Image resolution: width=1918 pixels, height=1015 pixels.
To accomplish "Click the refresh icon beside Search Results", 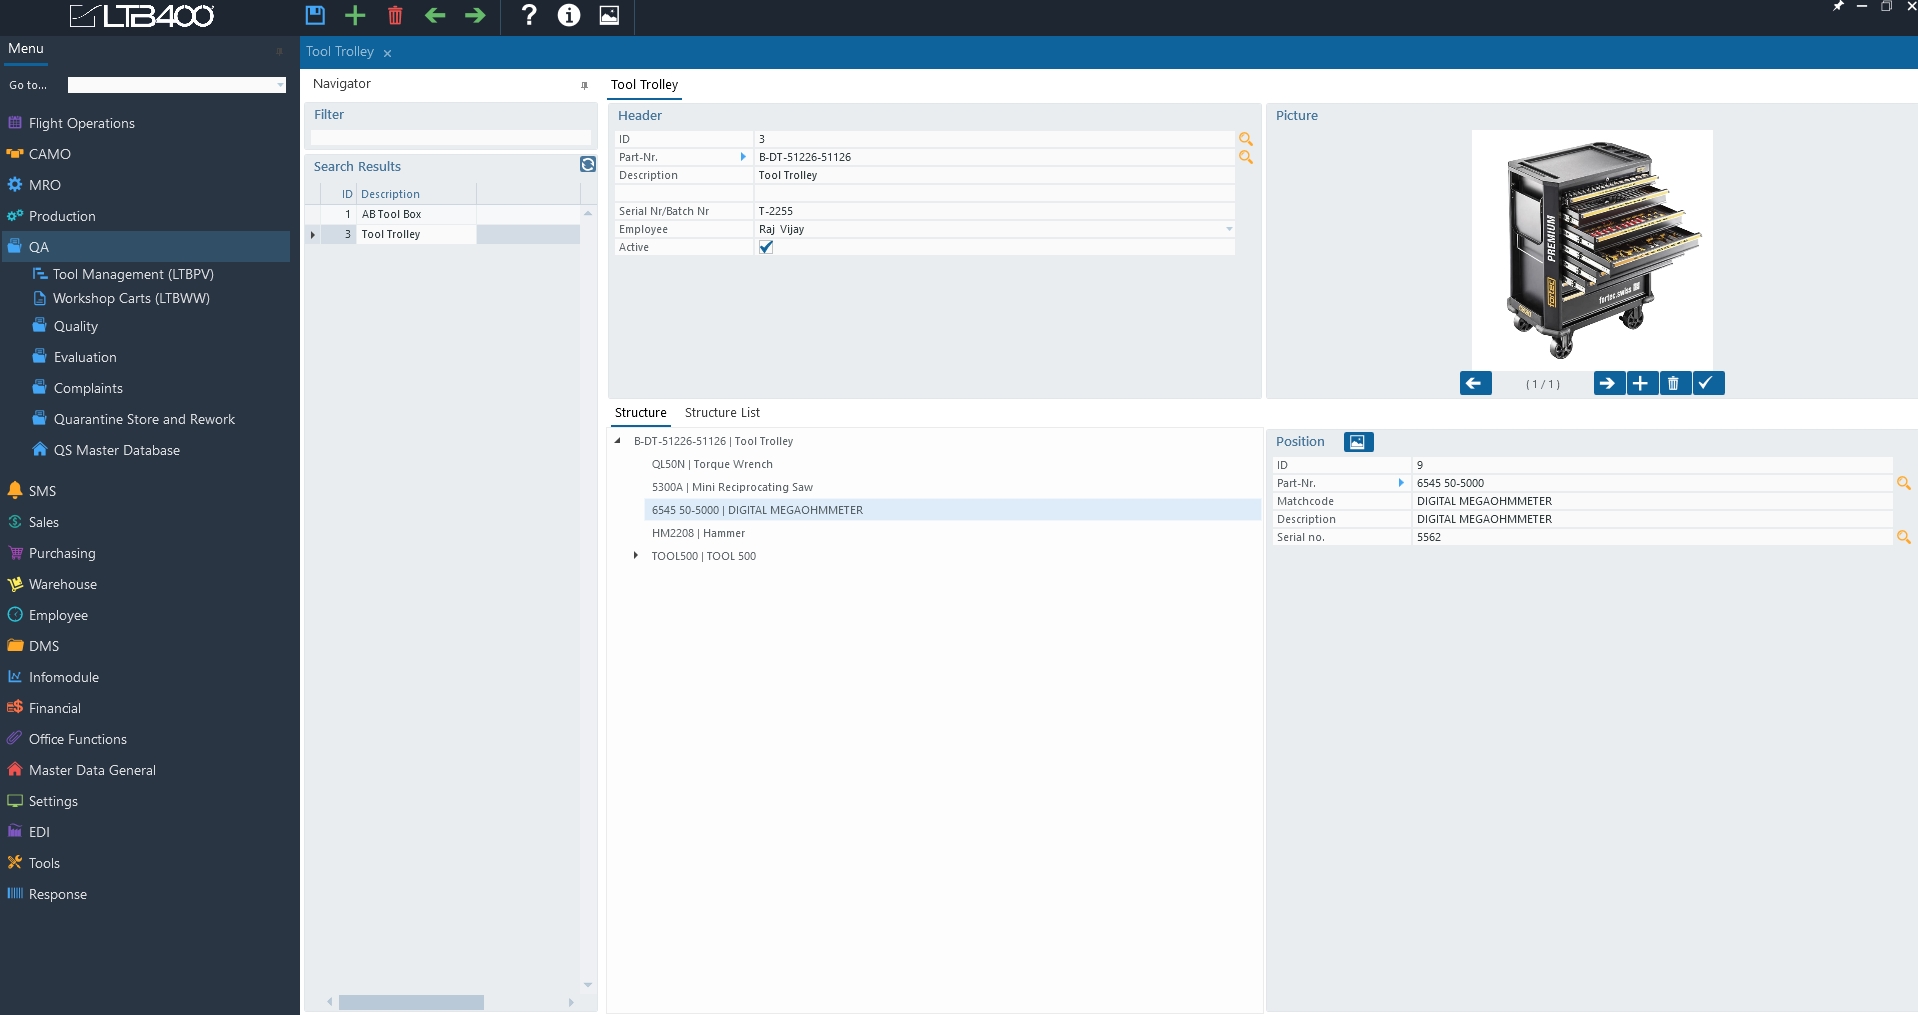I will point(588,165).
